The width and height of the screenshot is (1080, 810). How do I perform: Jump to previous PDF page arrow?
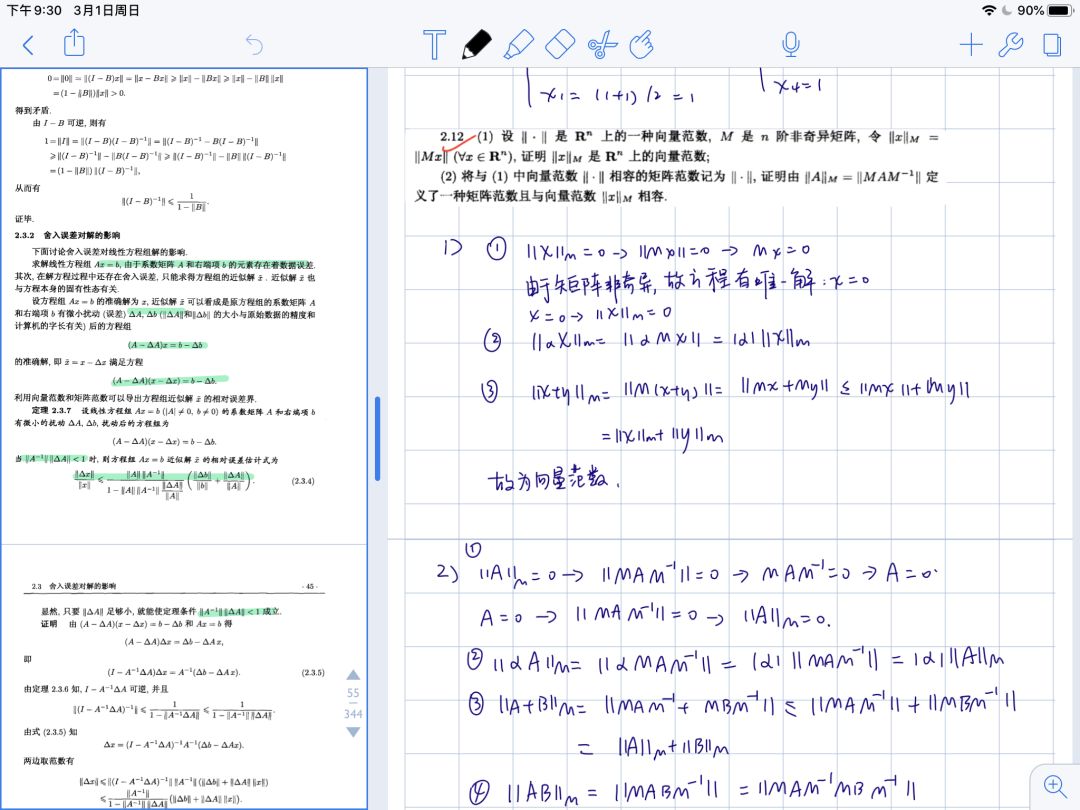pyautogui.click(x=353, y=675)
